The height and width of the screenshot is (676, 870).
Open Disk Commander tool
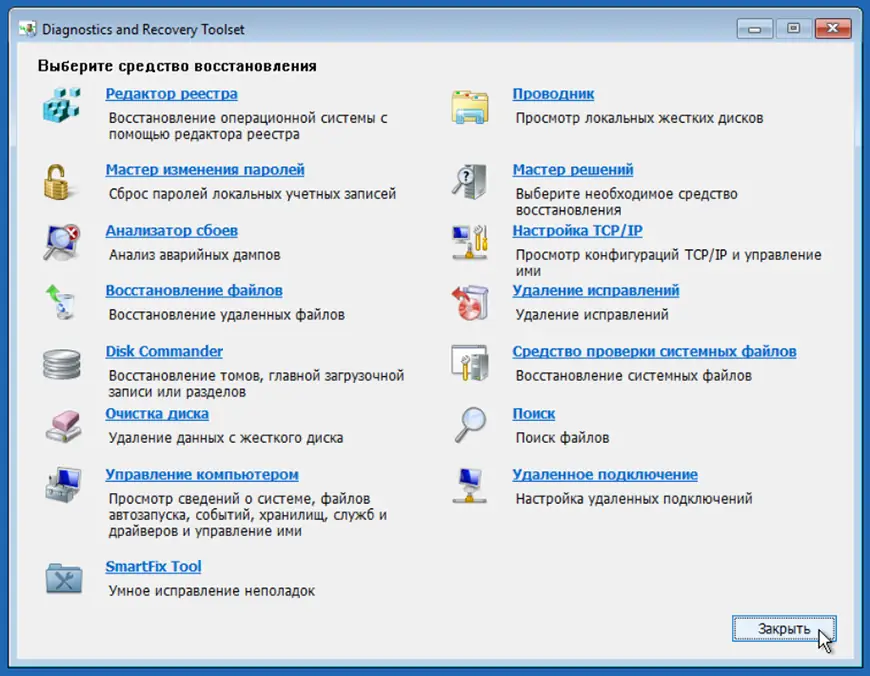pyautogui.click(x=163, y=351)
